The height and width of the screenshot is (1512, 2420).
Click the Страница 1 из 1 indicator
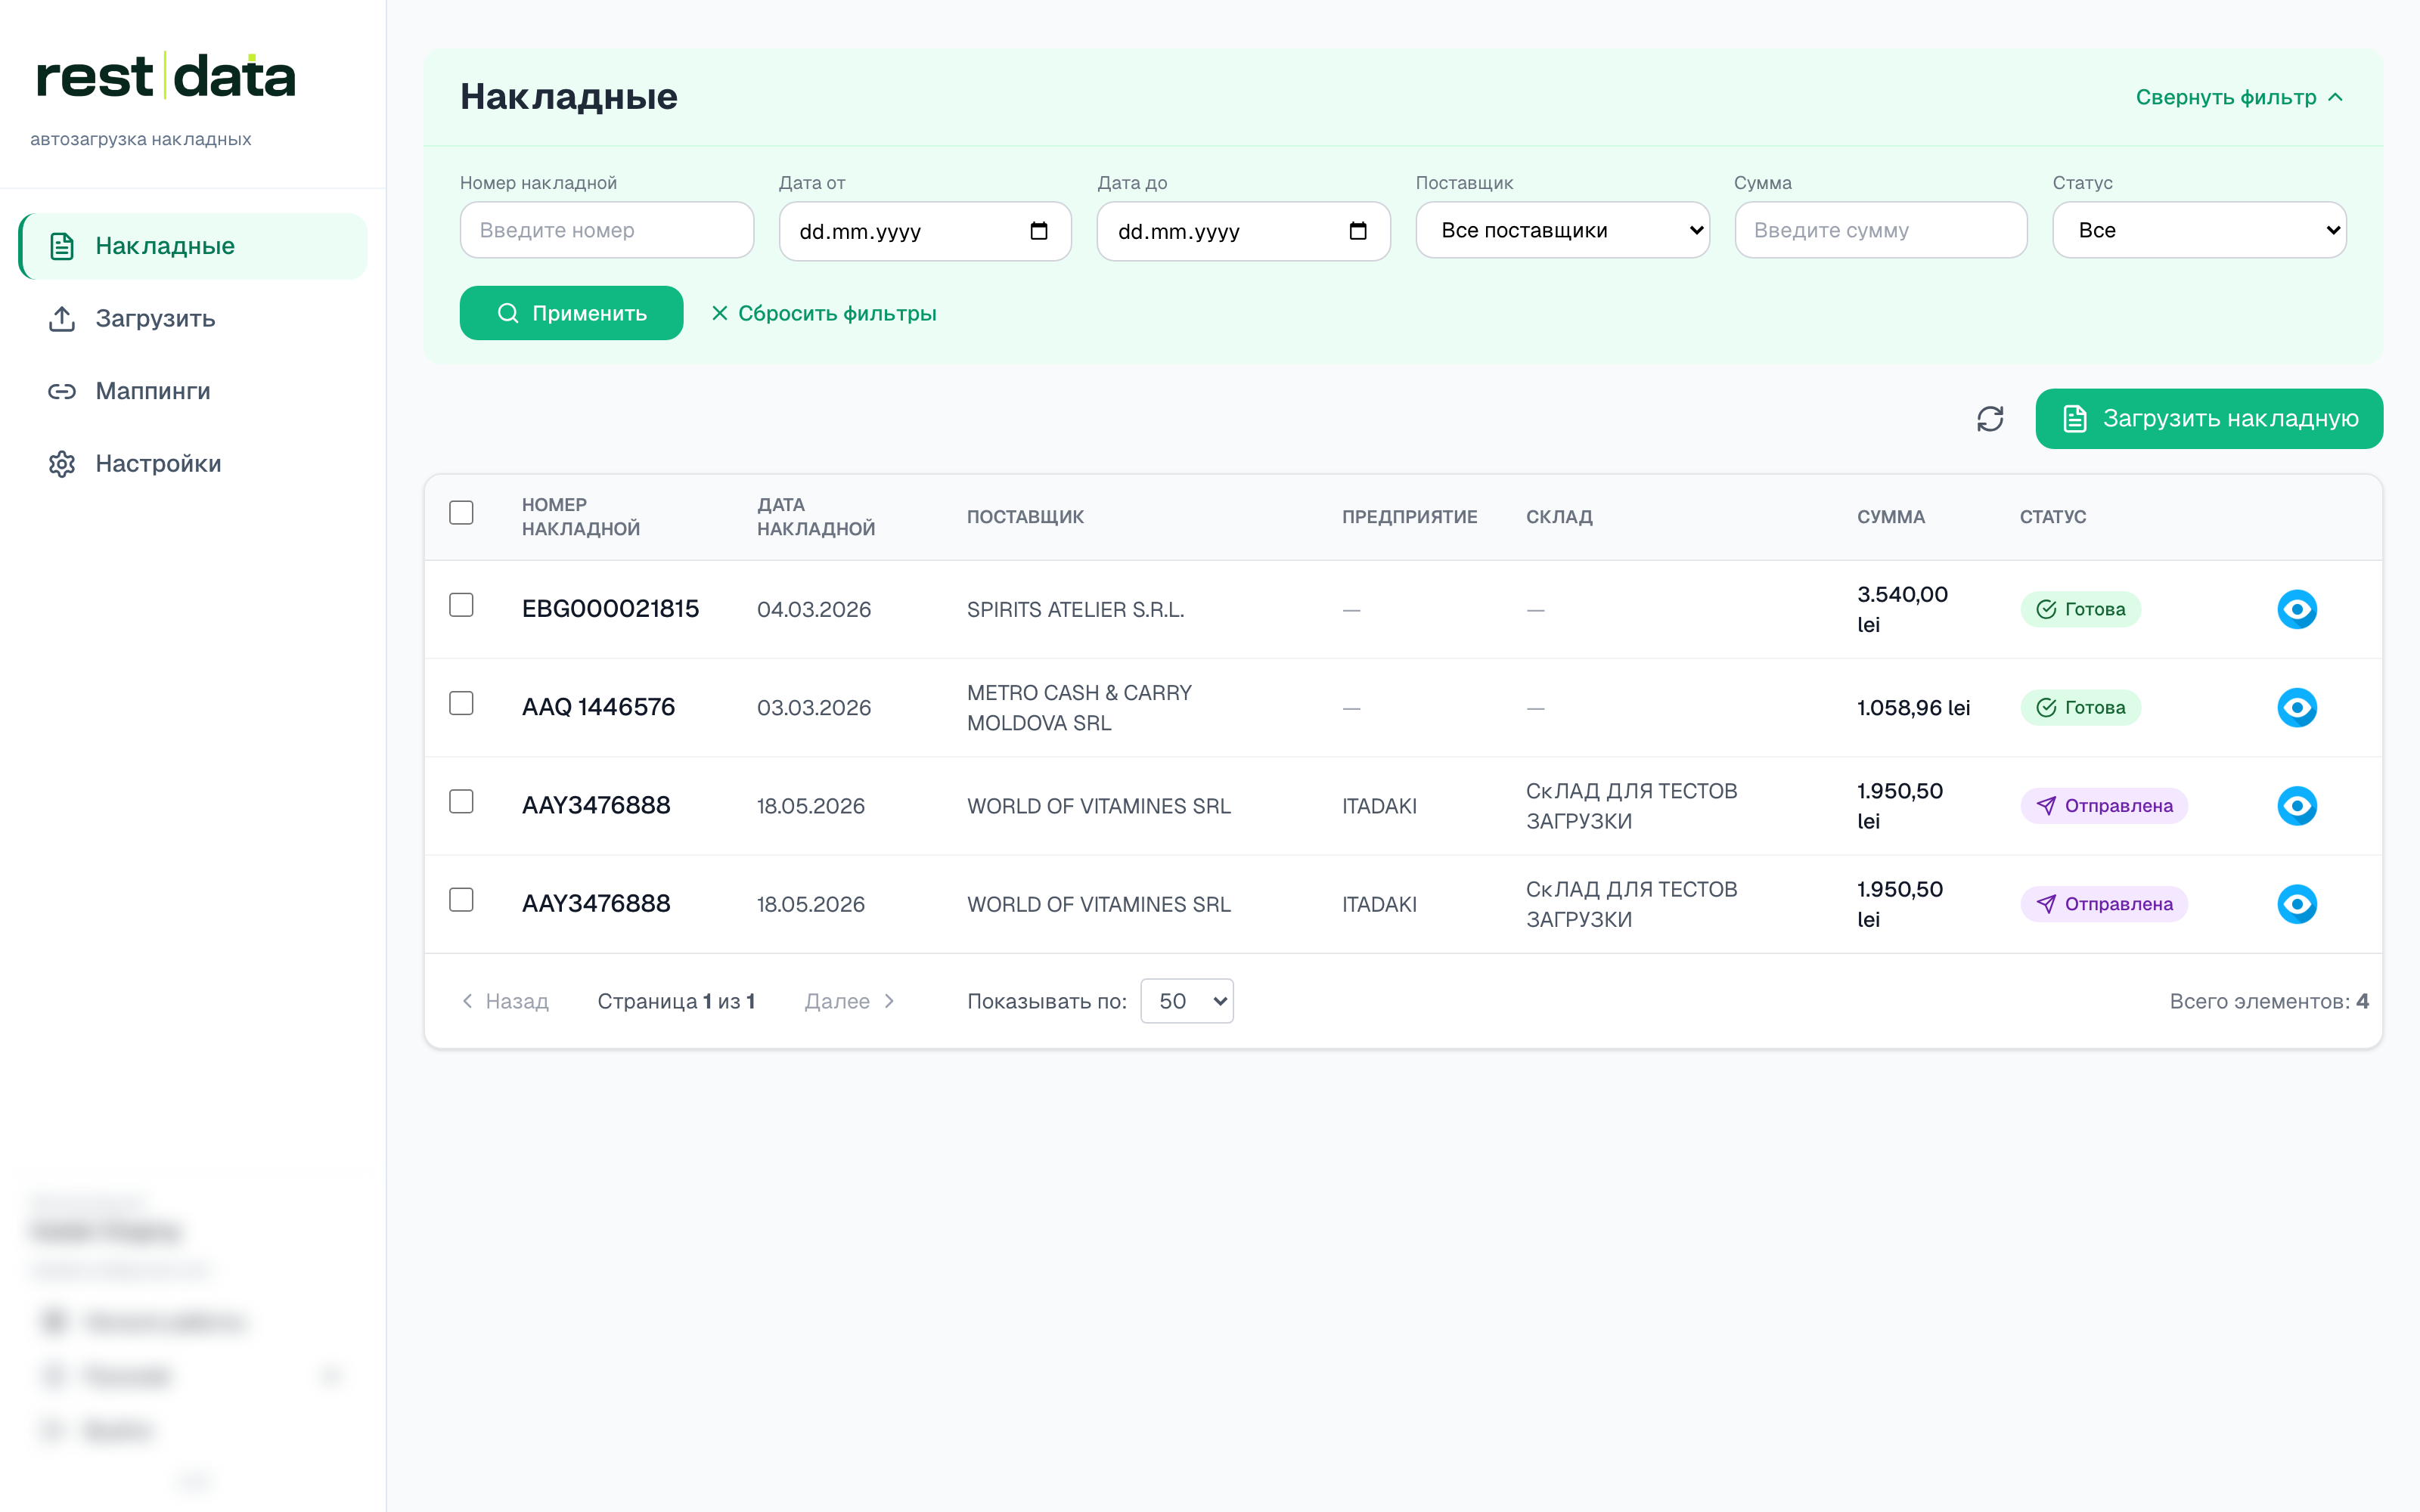(x=676, y=1001)
